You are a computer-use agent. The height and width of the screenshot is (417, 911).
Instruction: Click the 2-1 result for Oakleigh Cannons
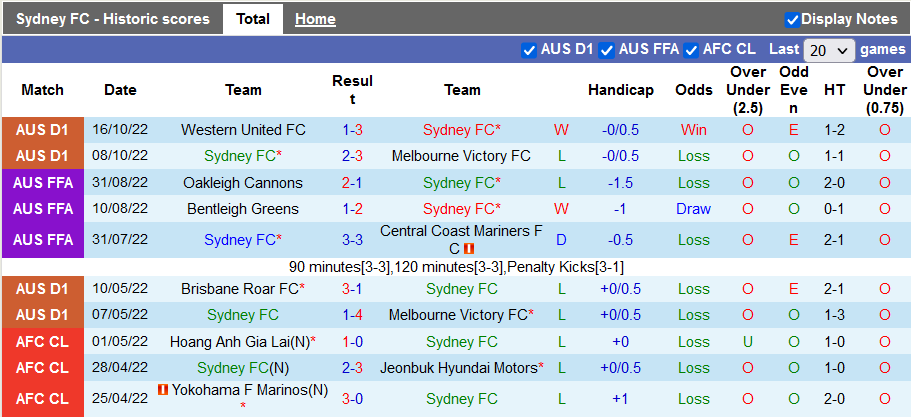click(x=353, y=183)
